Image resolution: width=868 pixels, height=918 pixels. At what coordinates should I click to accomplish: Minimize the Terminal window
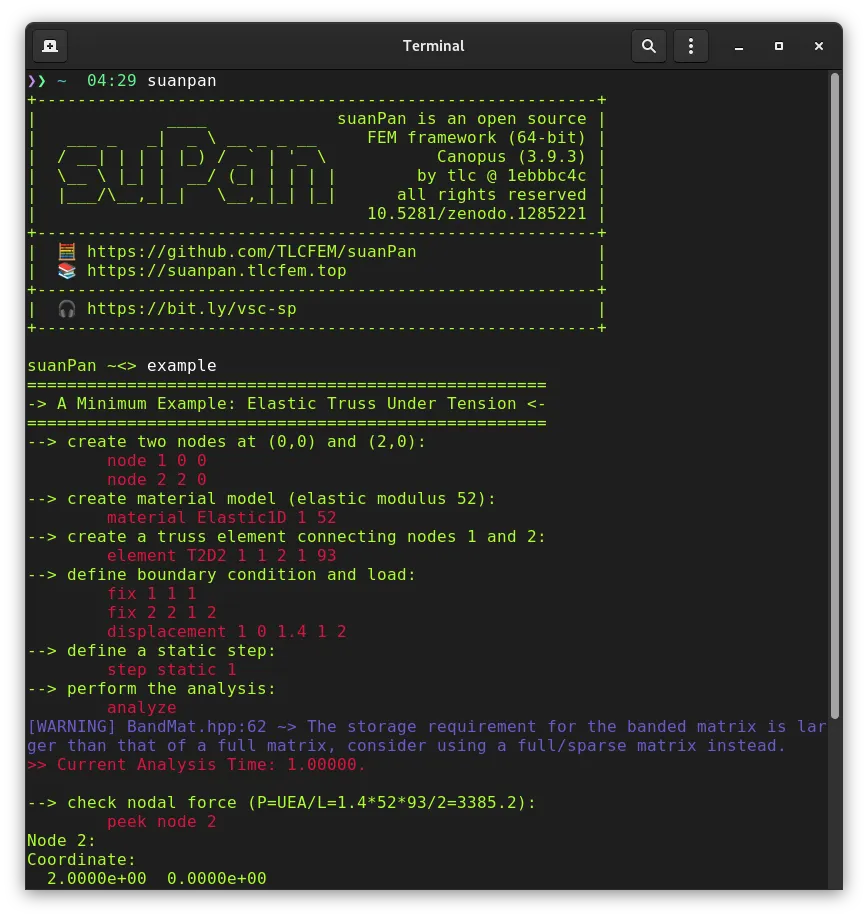739,46
